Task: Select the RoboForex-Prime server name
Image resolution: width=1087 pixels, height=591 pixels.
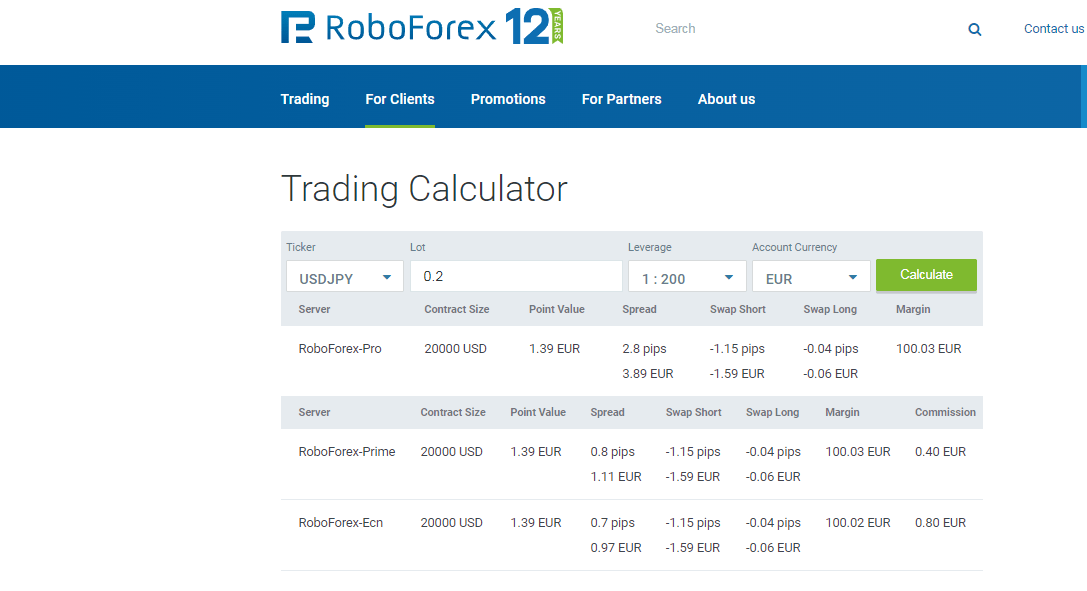Action: [x=347, y=452]
